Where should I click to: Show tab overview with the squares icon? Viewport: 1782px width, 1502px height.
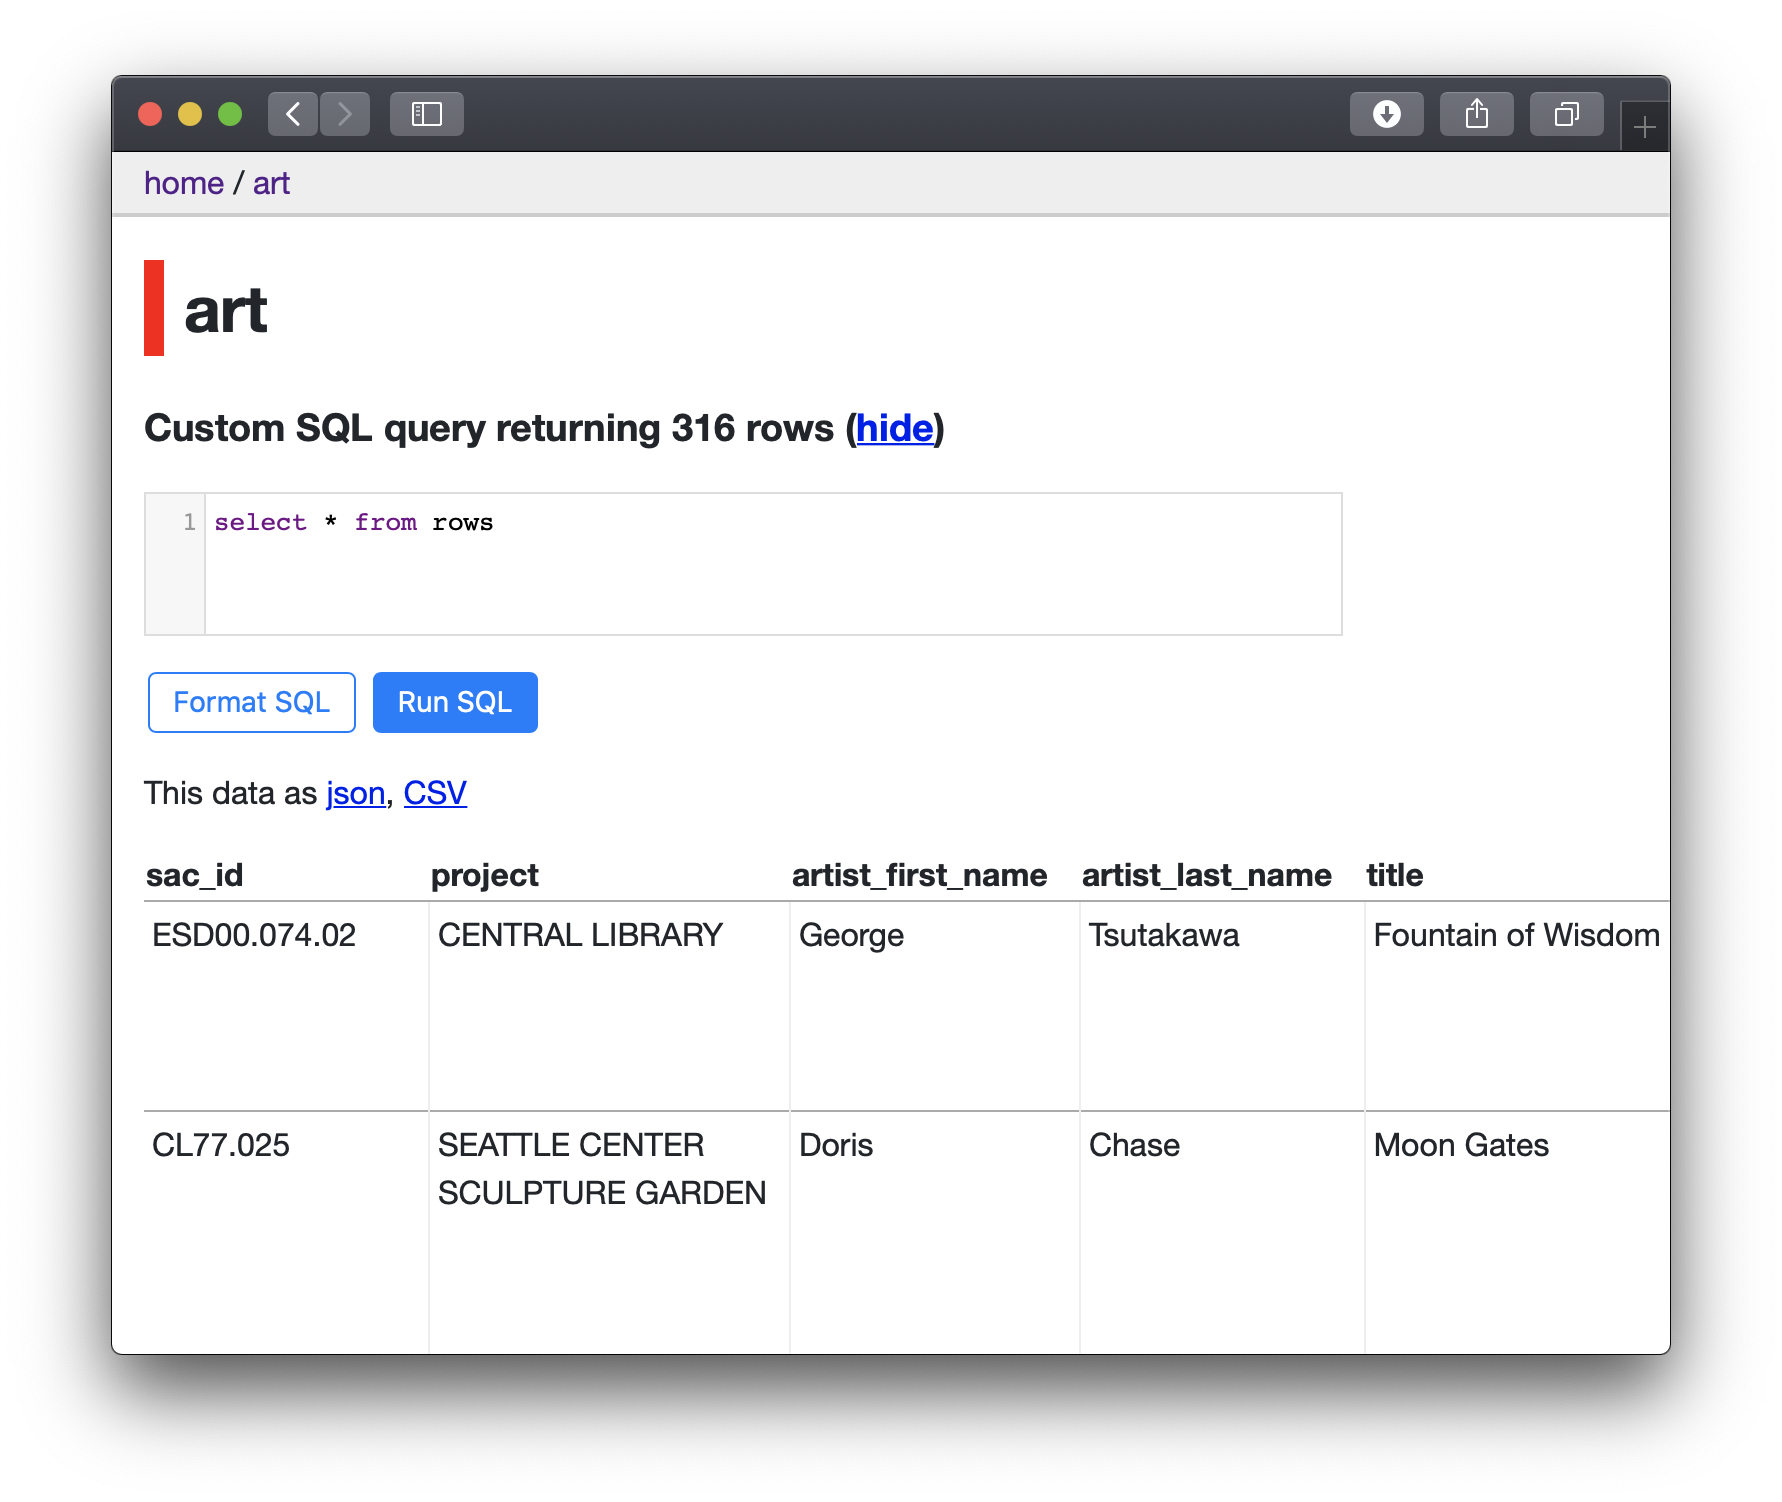click(1566, 114)
